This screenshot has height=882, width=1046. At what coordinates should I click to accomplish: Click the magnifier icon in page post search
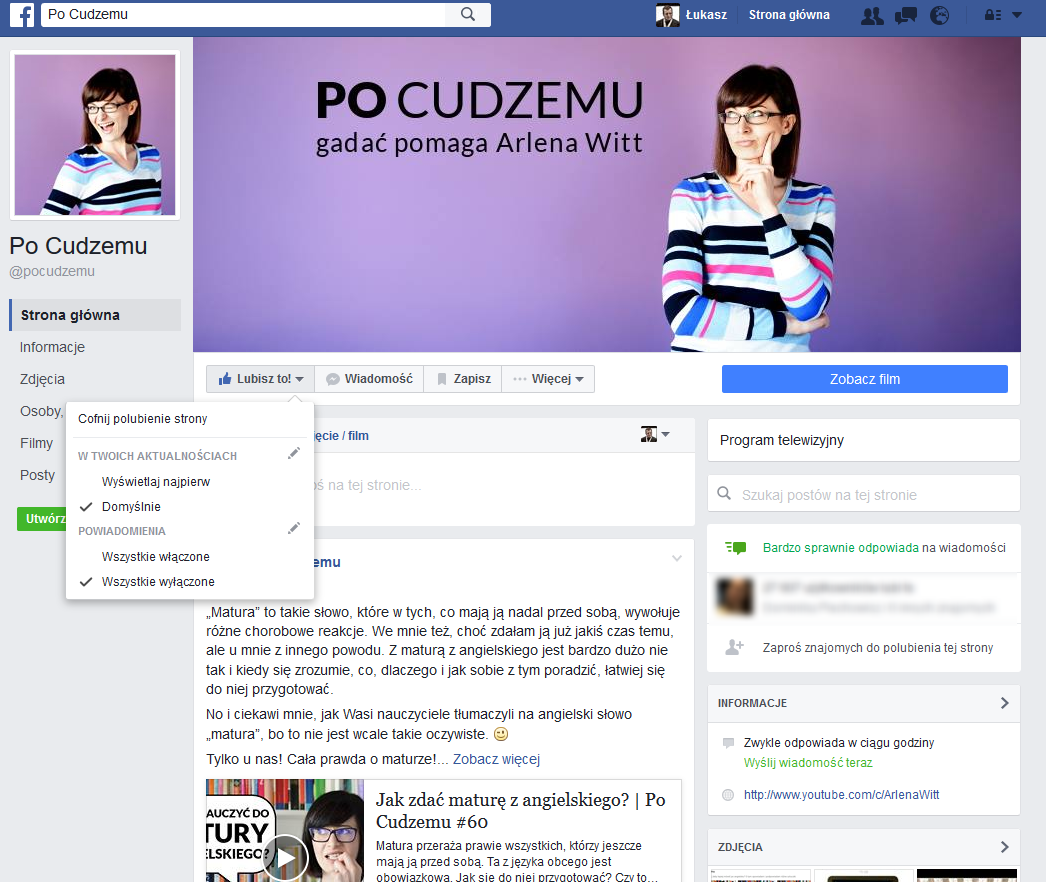[724, 494]
